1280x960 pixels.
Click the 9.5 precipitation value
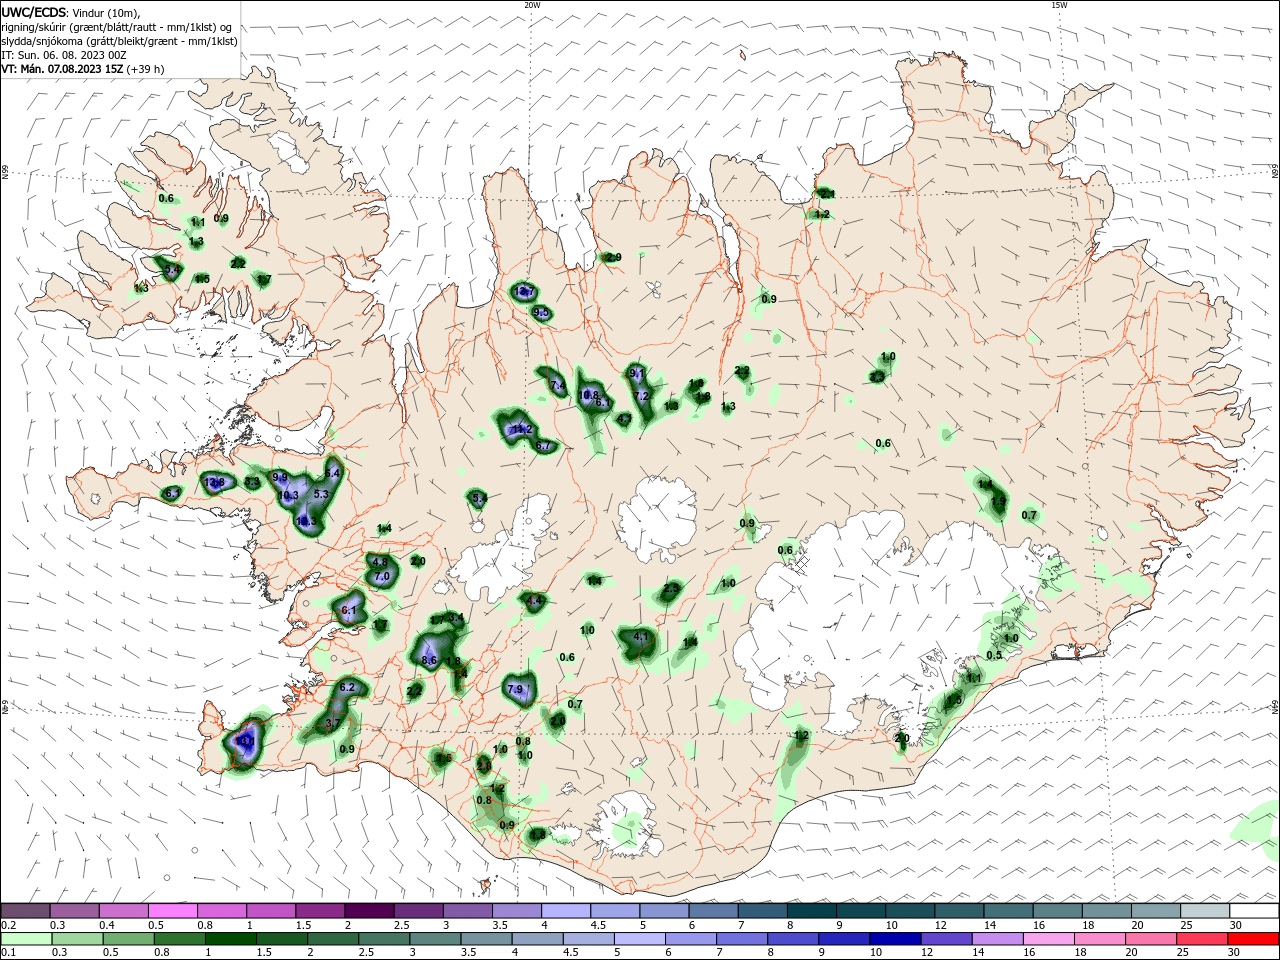(541, 313)
